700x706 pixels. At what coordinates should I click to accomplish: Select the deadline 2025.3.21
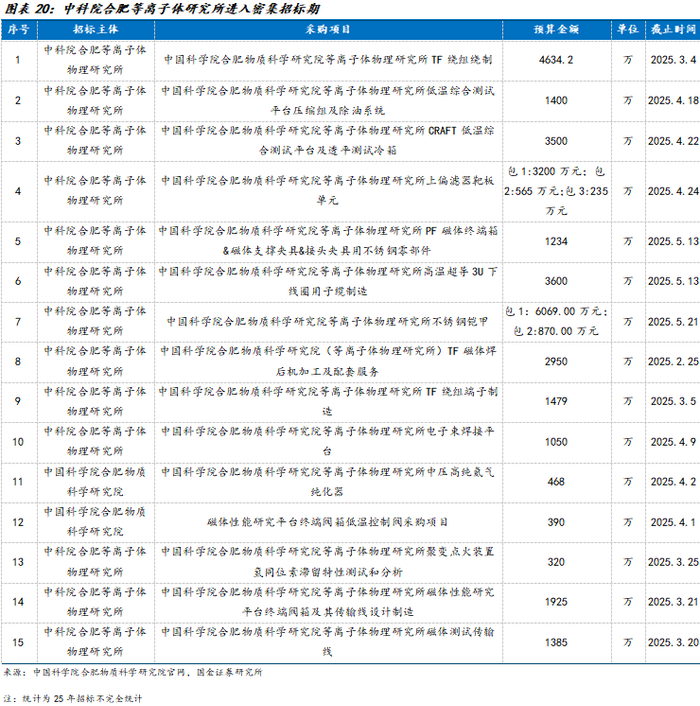(673, 602)
